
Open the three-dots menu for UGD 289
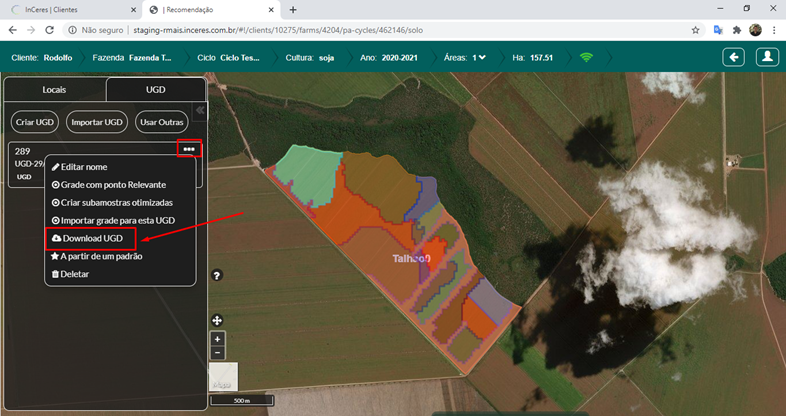189,149
